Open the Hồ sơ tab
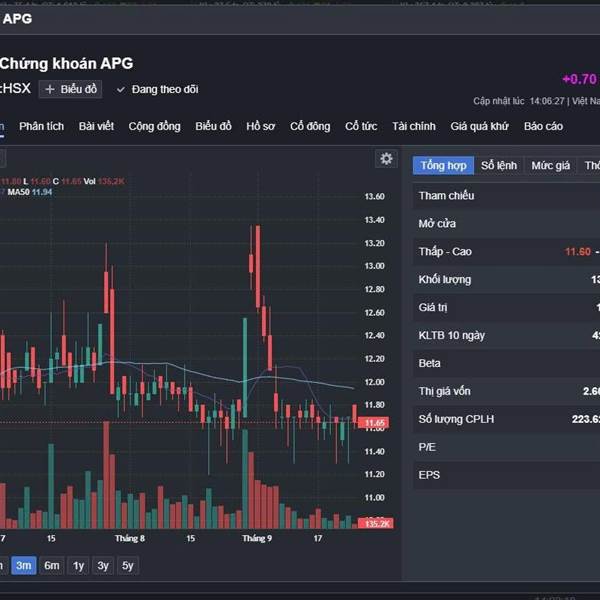 (x=261, y=126)
